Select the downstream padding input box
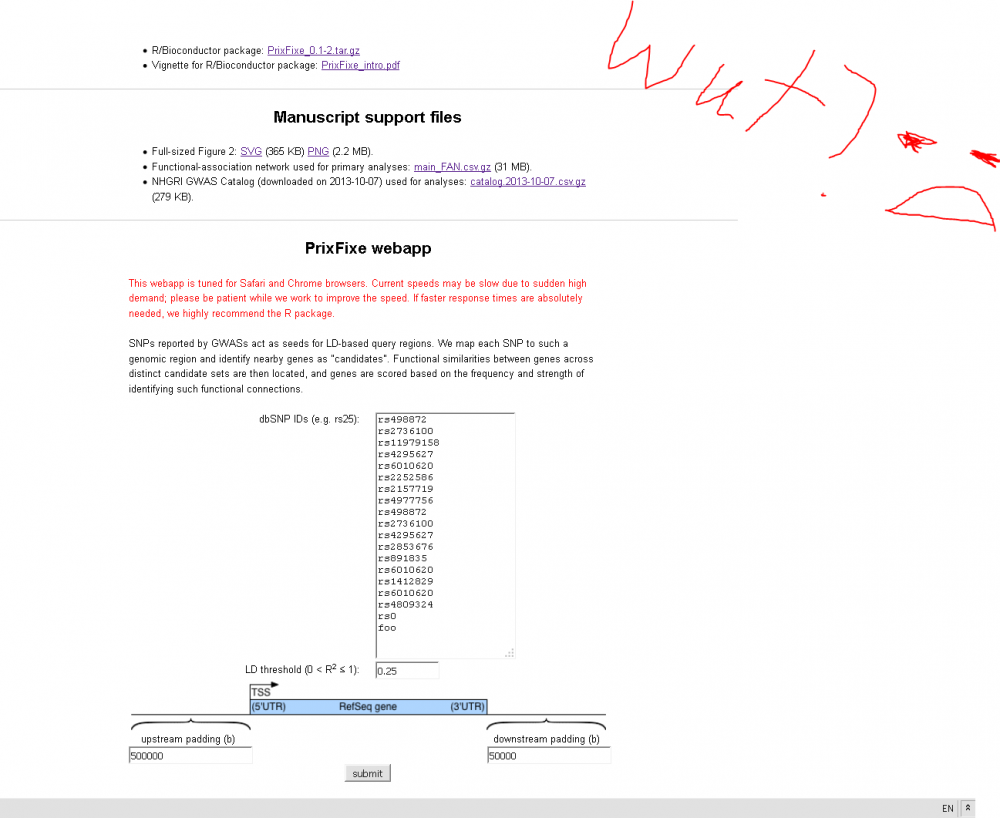This screenshot has height=818, width=1000. click(x=548, y=756)
